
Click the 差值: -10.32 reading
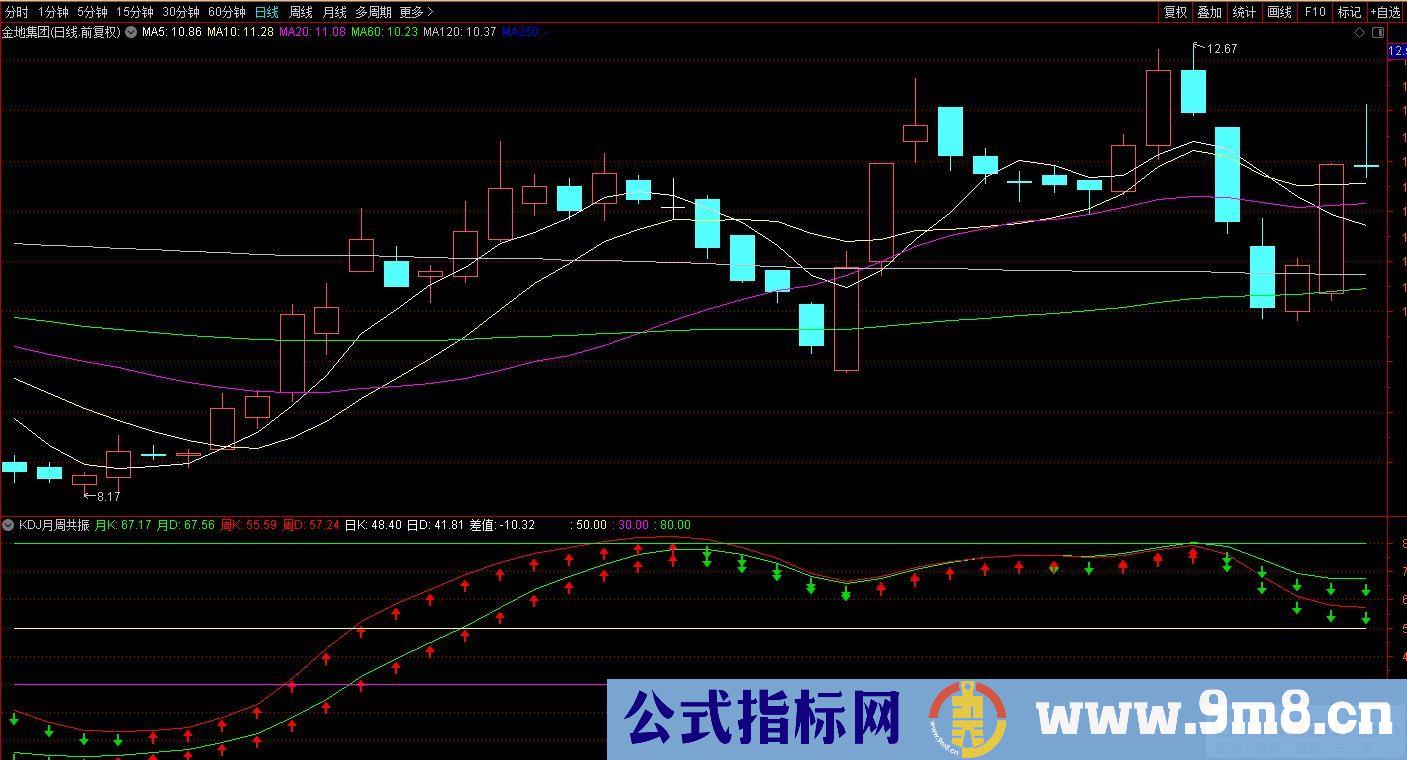pos(502,525)
